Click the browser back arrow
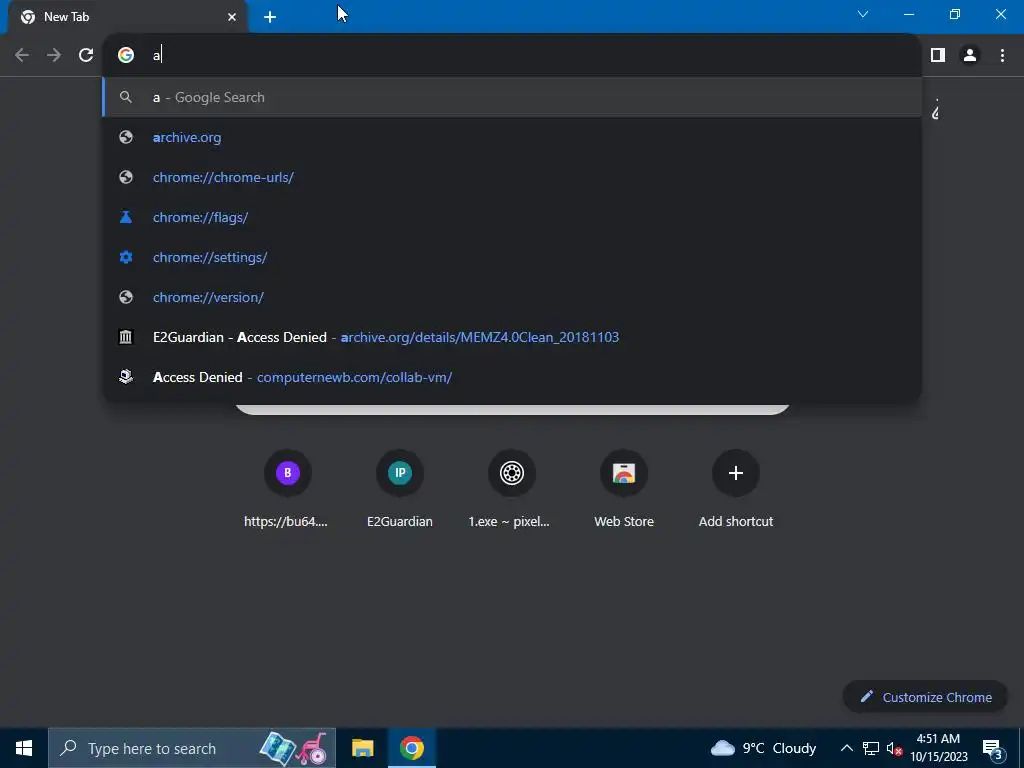Image resolution: width=1024 pixels, height=768 pixels. pos(22,55)
